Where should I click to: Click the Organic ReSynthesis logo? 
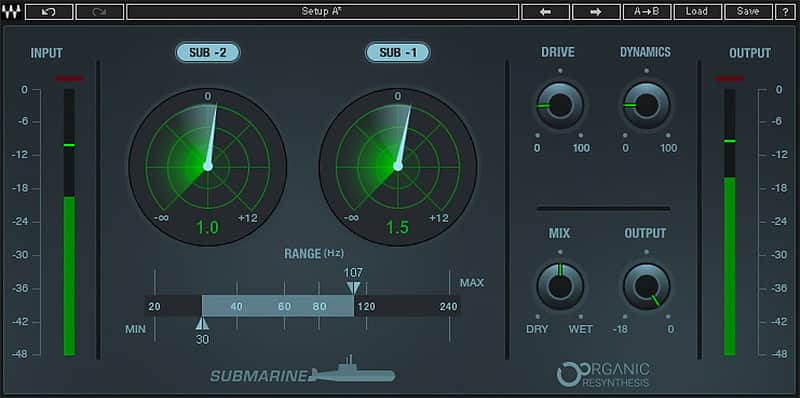click(x=603, y=375)
